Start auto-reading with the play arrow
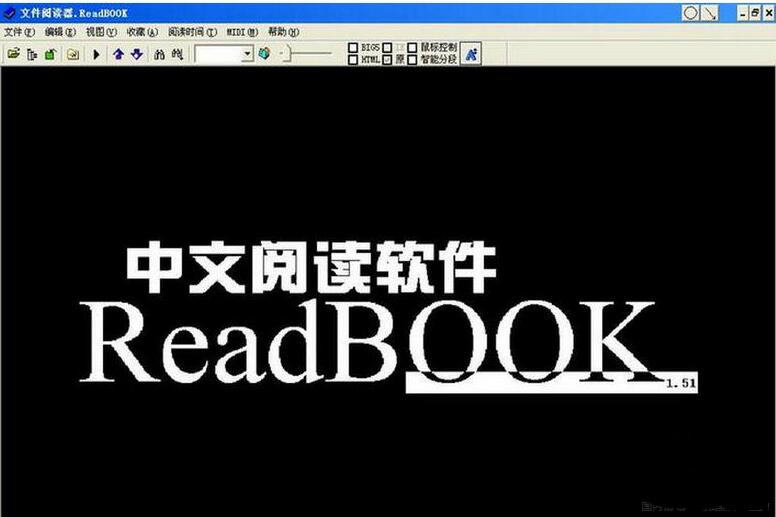The height and width of the screenshot is (517, 776). tap(97, 54)
